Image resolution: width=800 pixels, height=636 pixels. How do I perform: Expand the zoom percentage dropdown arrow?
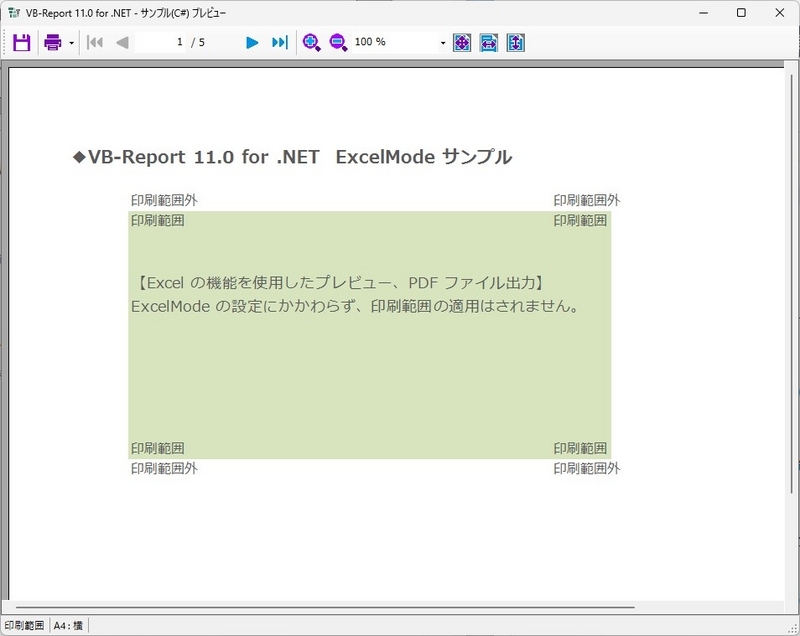443,43
